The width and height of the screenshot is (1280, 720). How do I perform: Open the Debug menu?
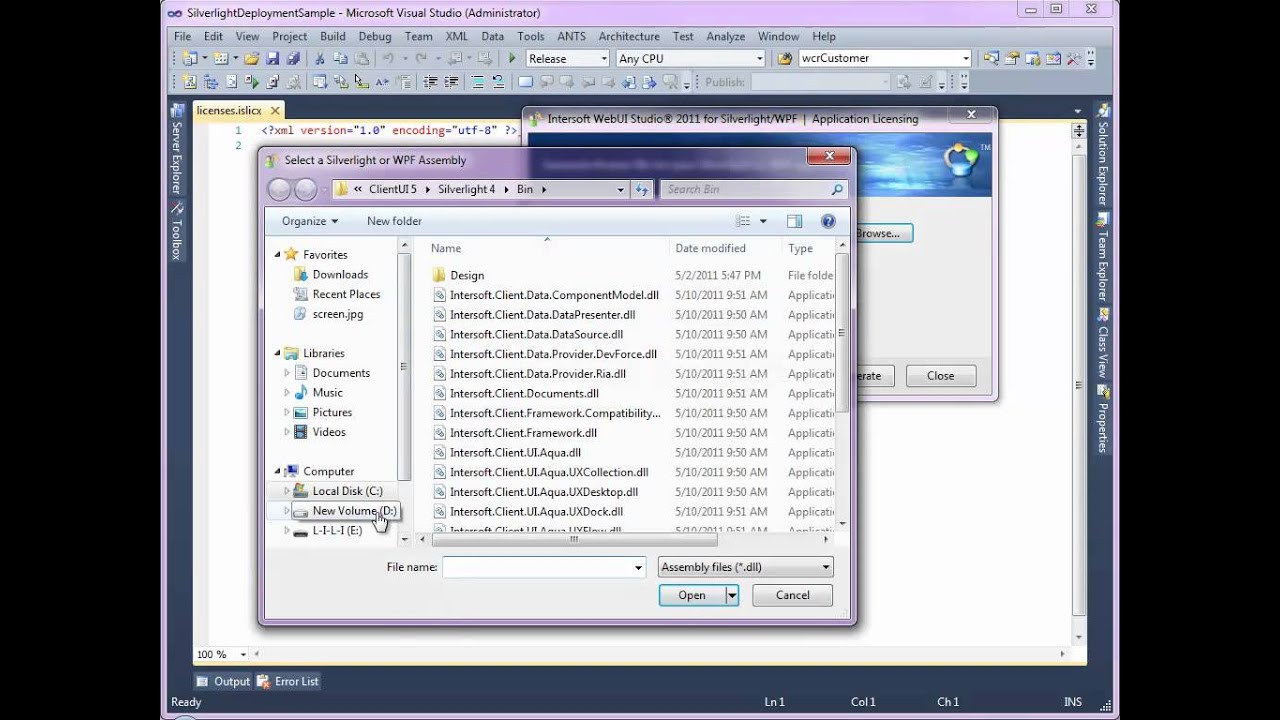pos(375,36)
